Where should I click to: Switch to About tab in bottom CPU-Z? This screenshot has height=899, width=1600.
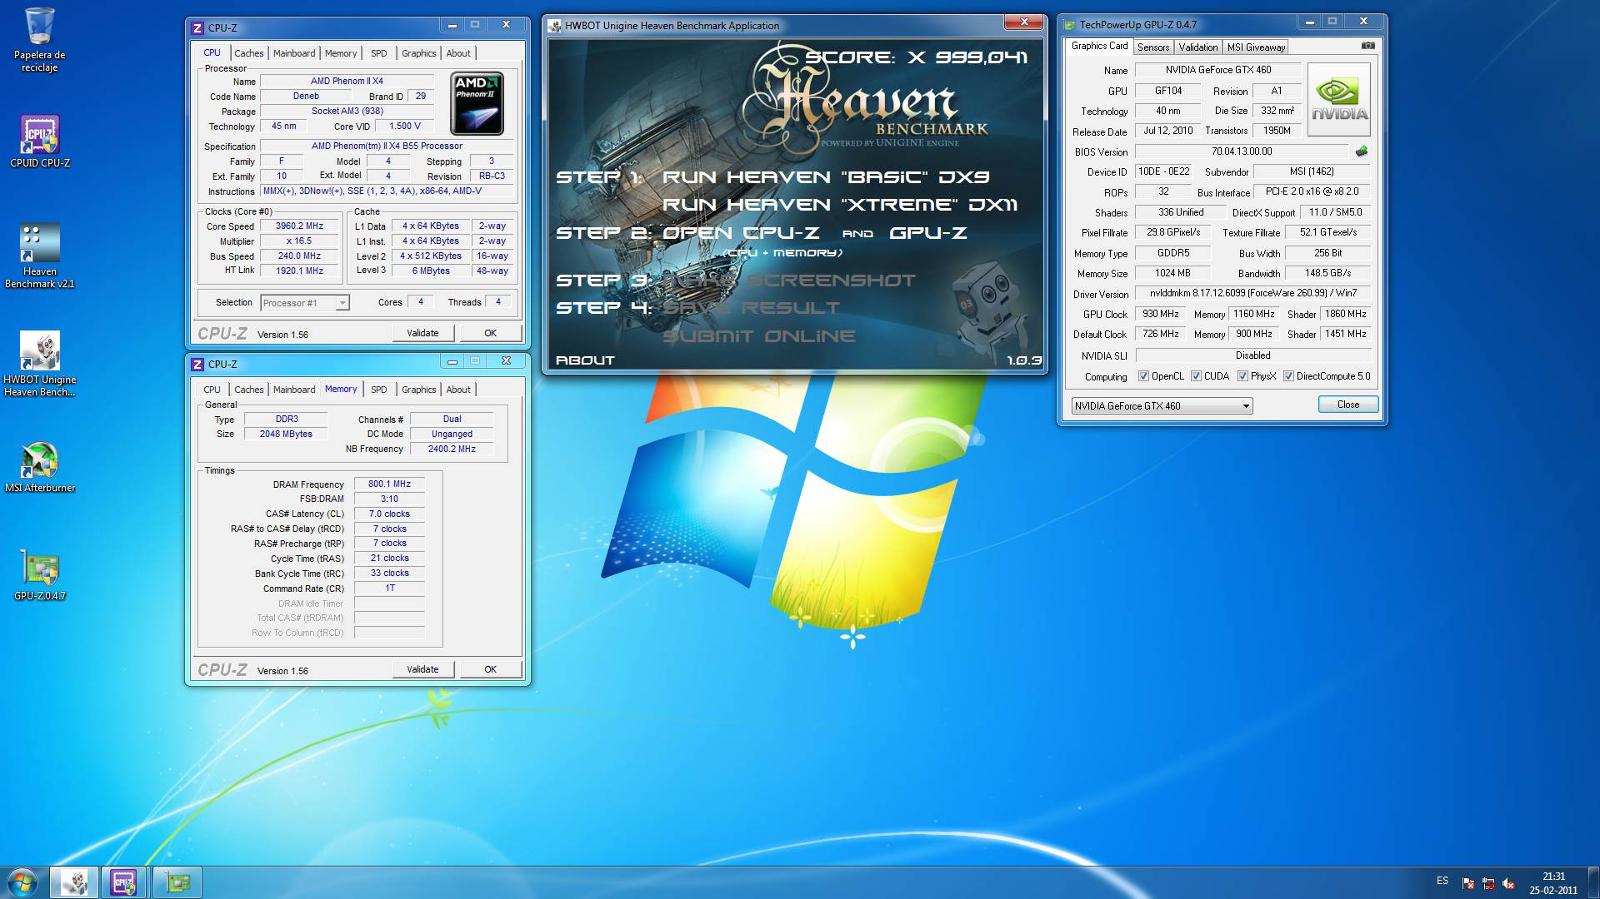[458, 390]
